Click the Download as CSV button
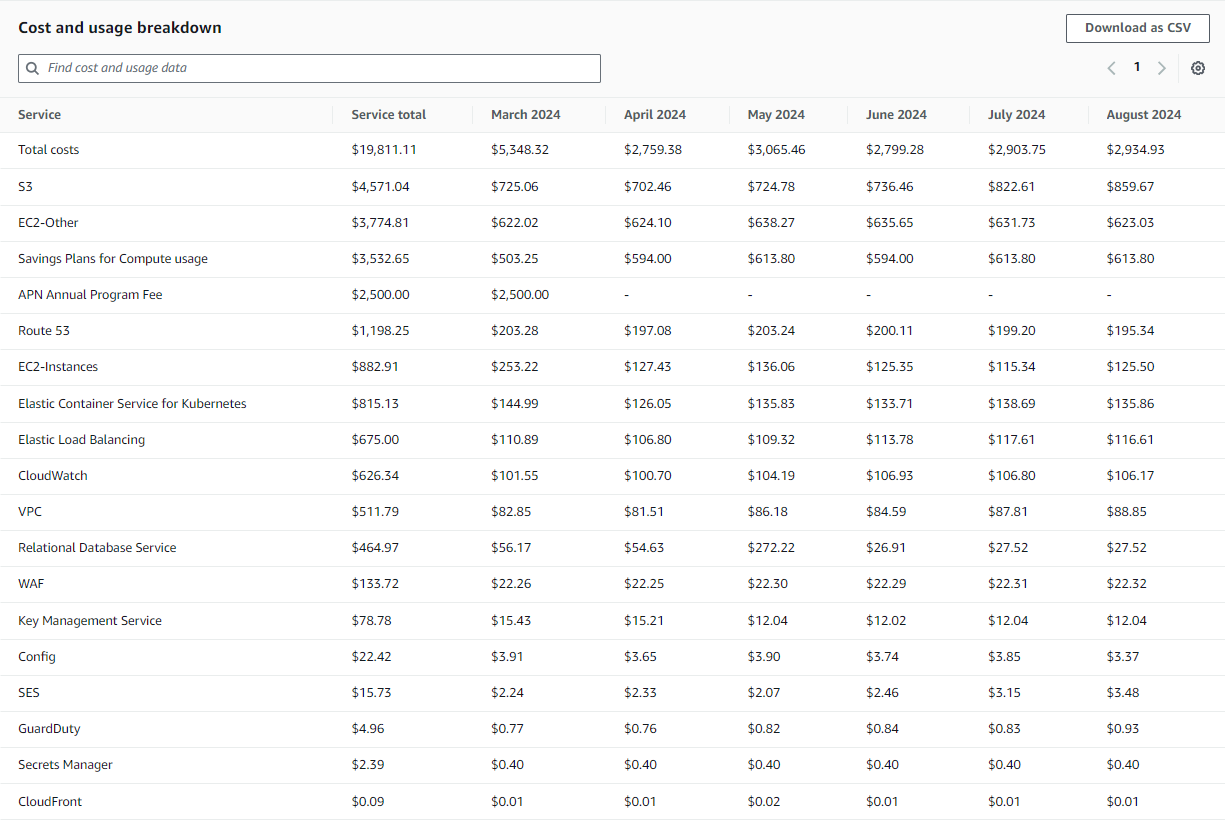Image resolution: width=1225 pixels, height=822 pixels. [x=1137, y=28]
